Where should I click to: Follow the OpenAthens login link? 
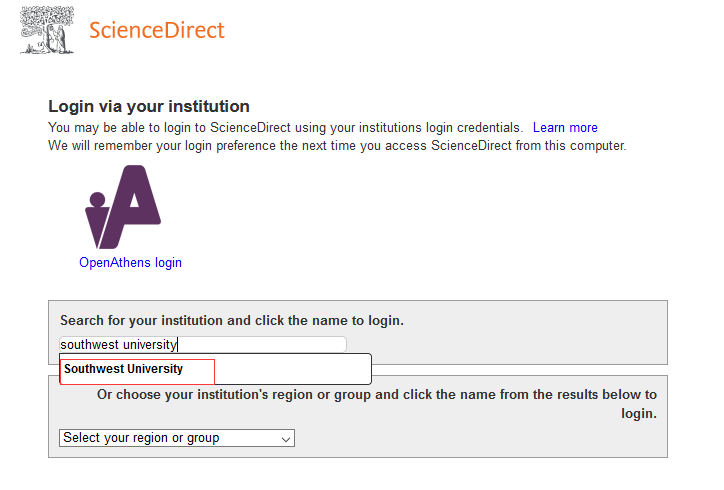click(130, 263)
